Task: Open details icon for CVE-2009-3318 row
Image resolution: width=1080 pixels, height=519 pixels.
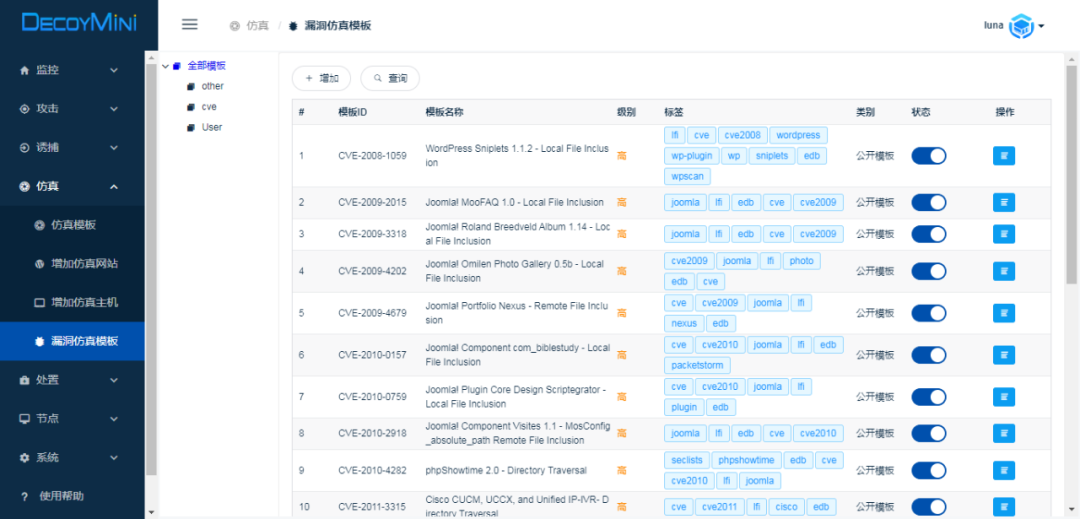Action: pos(1004,234)
